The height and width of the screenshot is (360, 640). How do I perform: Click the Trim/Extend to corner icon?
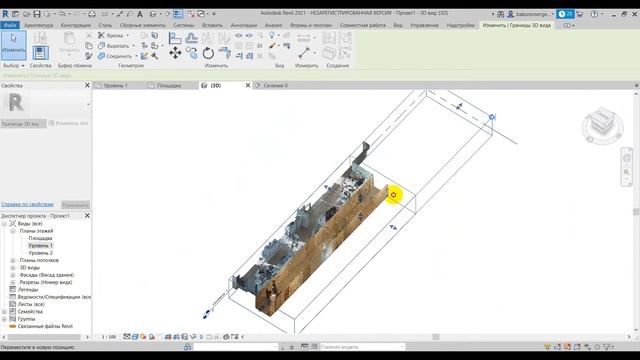[224, 53]
